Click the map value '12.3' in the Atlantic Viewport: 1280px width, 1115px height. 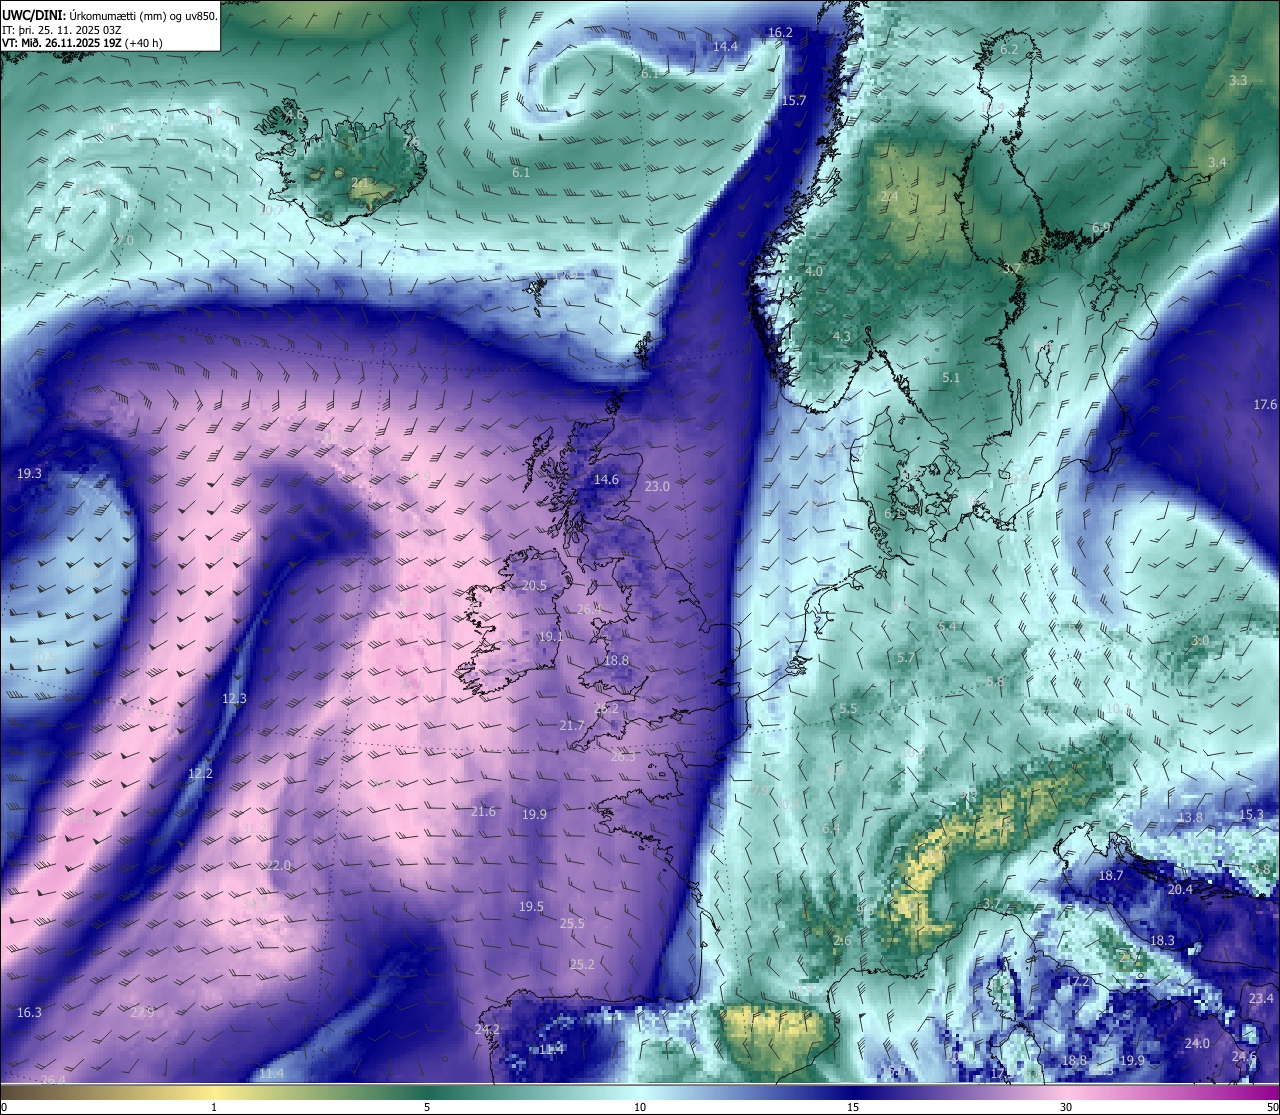click(234, 699)
